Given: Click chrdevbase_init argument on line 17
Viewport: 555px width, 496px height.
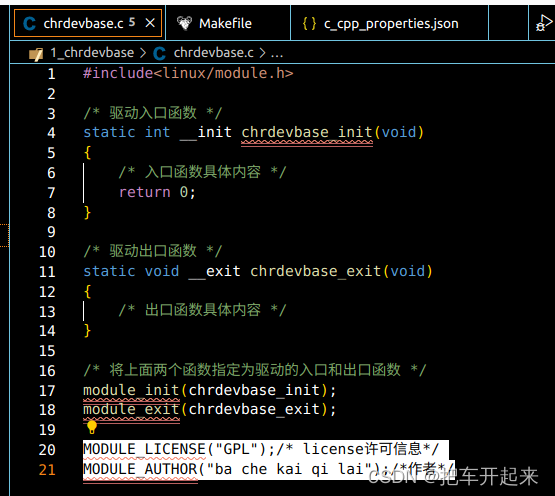Looking at the screenshot, I should [254, 390].
